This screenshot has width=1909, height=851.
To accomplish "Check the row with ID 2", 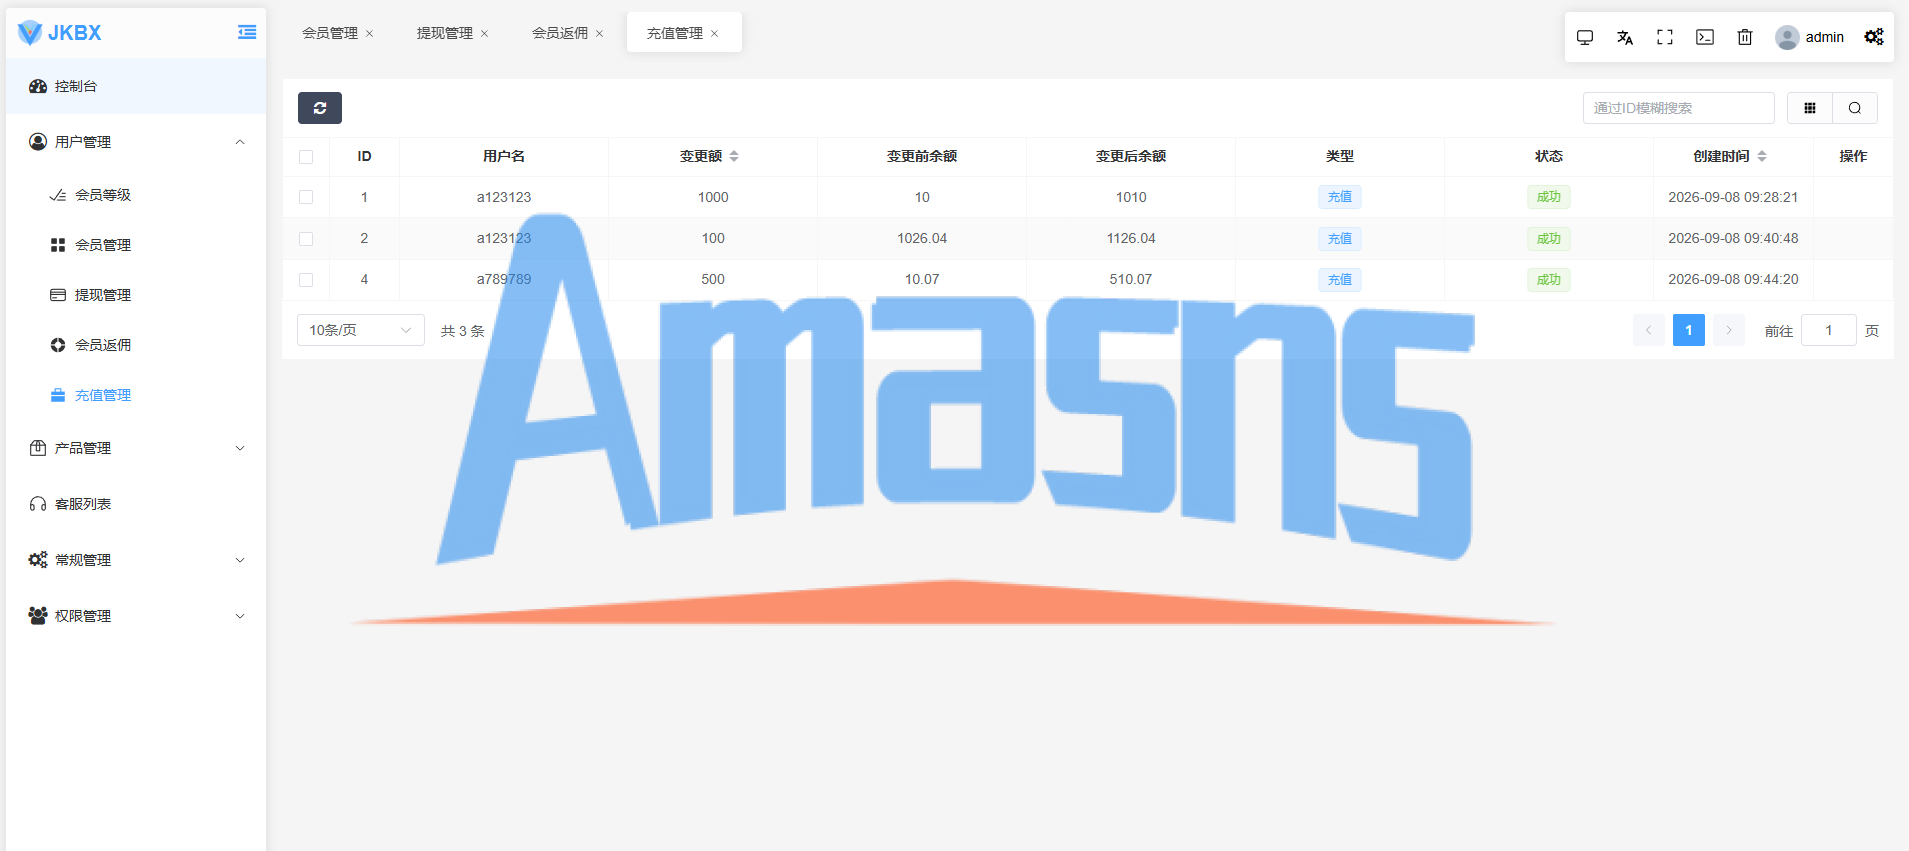I will (x=306, y=239).
